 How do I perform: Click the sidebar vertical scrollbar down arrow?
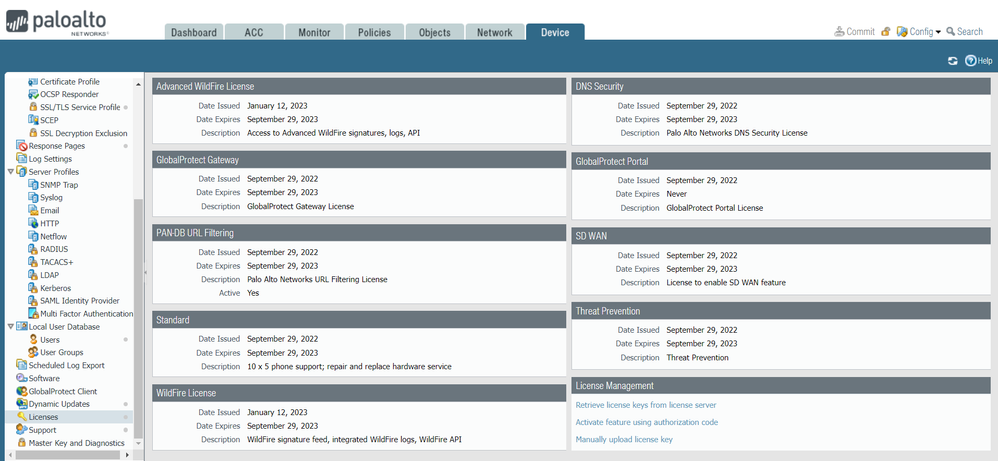pyautogui.click(x=138, y=444)
